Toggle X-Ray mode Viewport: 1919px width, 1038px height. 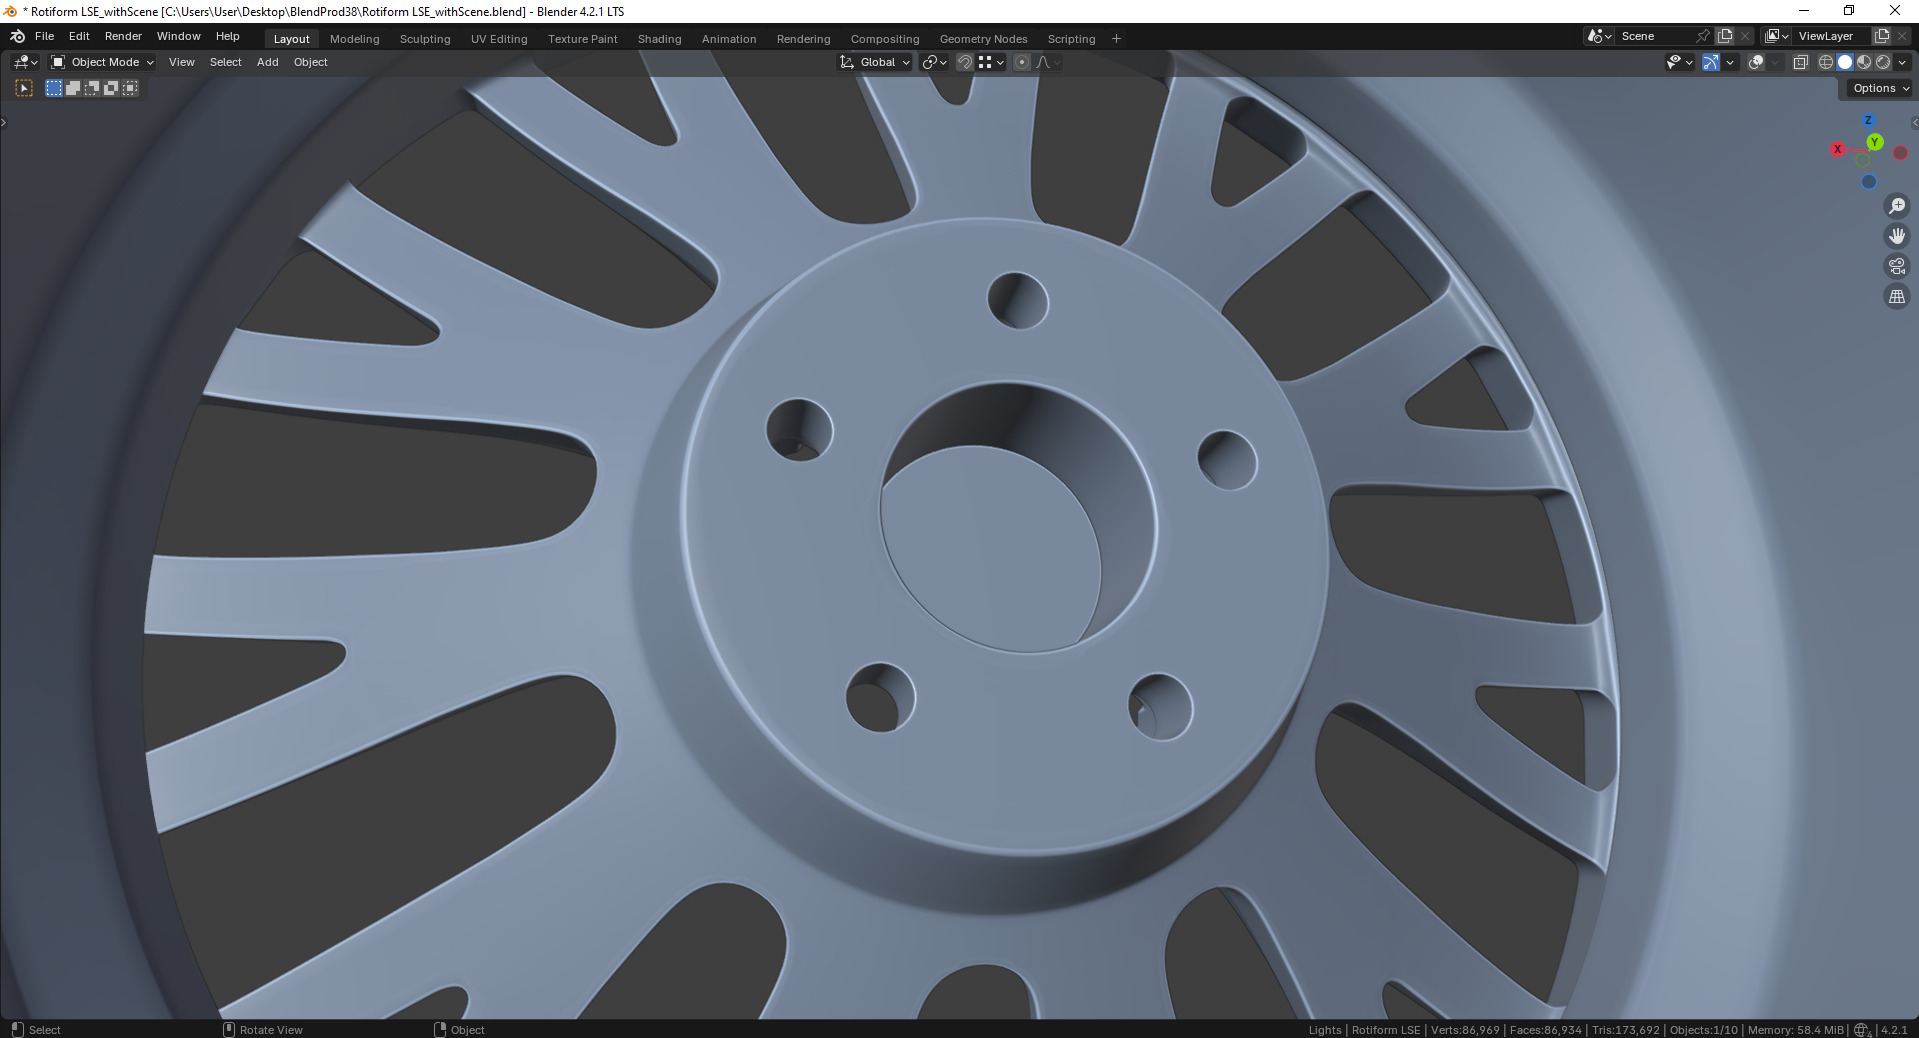[1800, 62]
